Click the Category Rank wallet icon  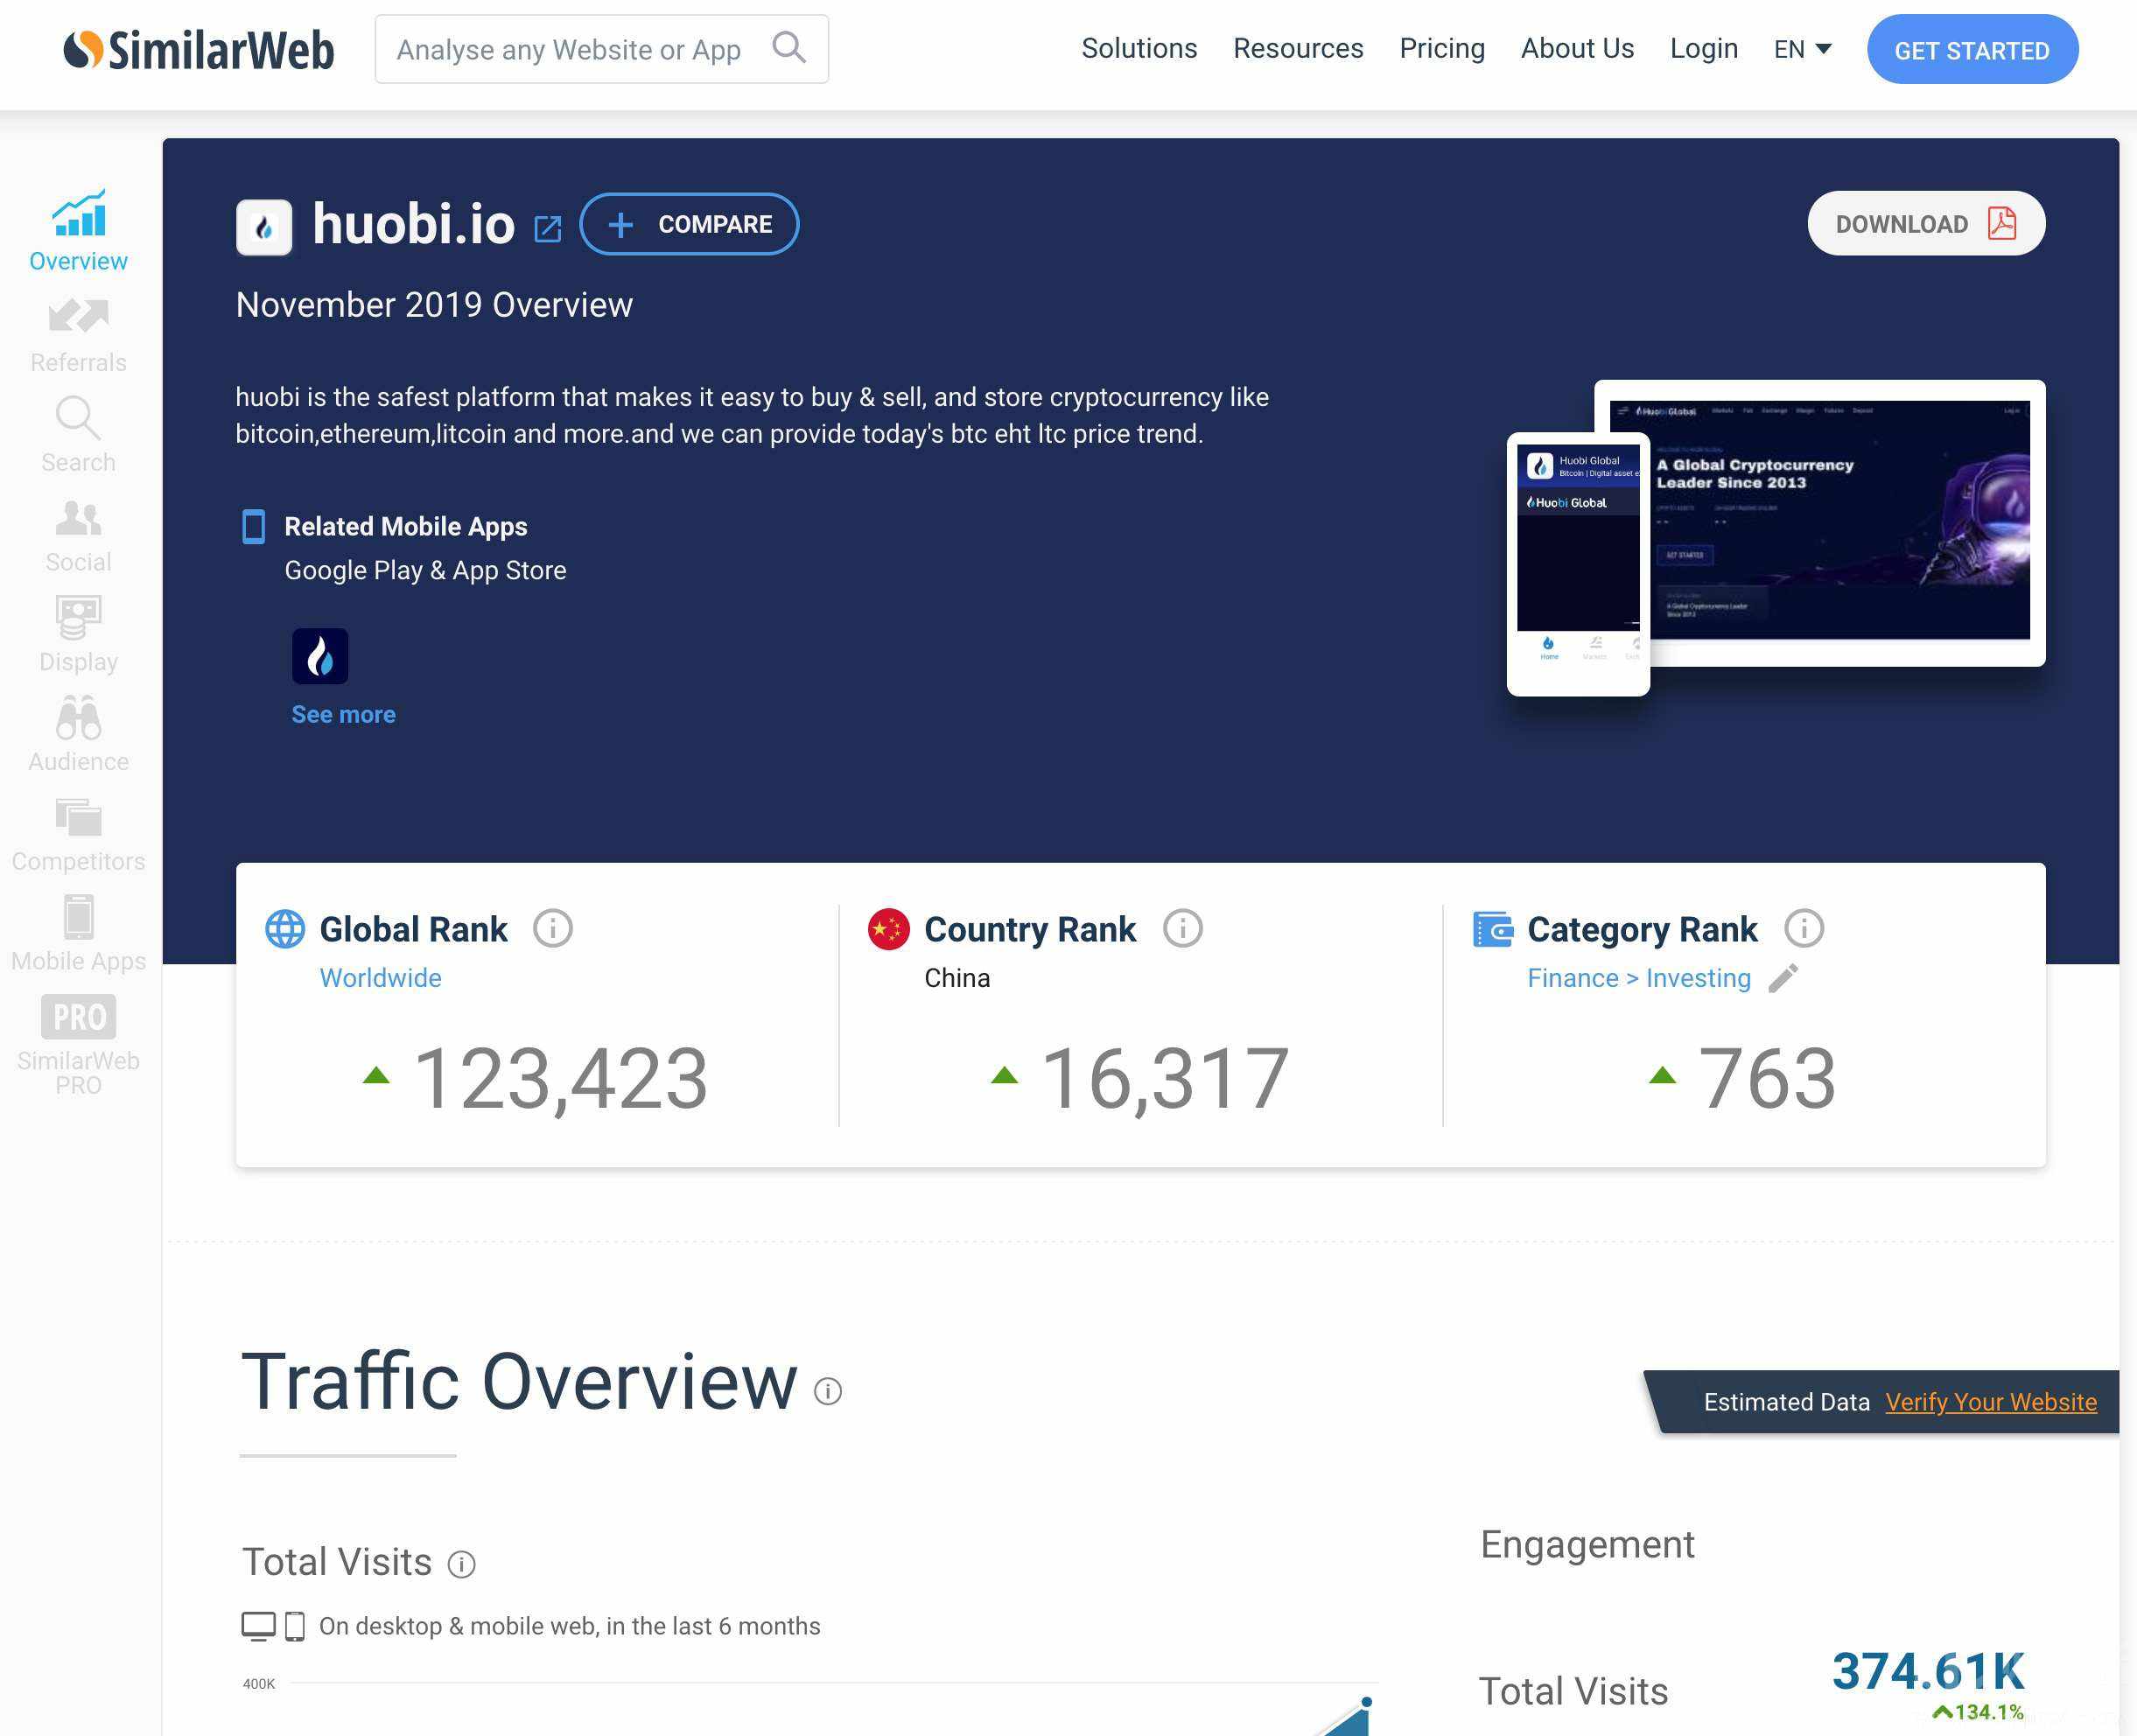pyautogui.click(x=1493, y=929)
